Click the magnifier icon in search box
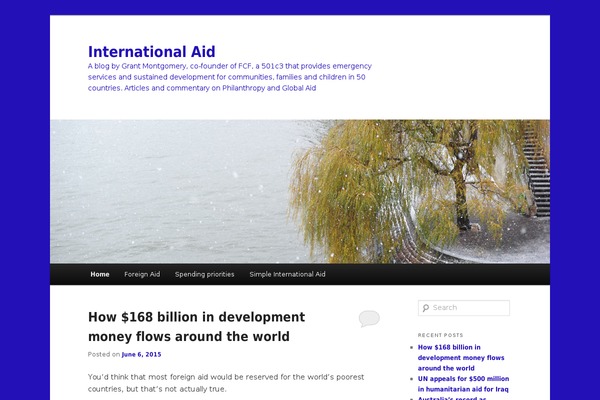Viewport: 600px width, 400px height. coord(426,308)
